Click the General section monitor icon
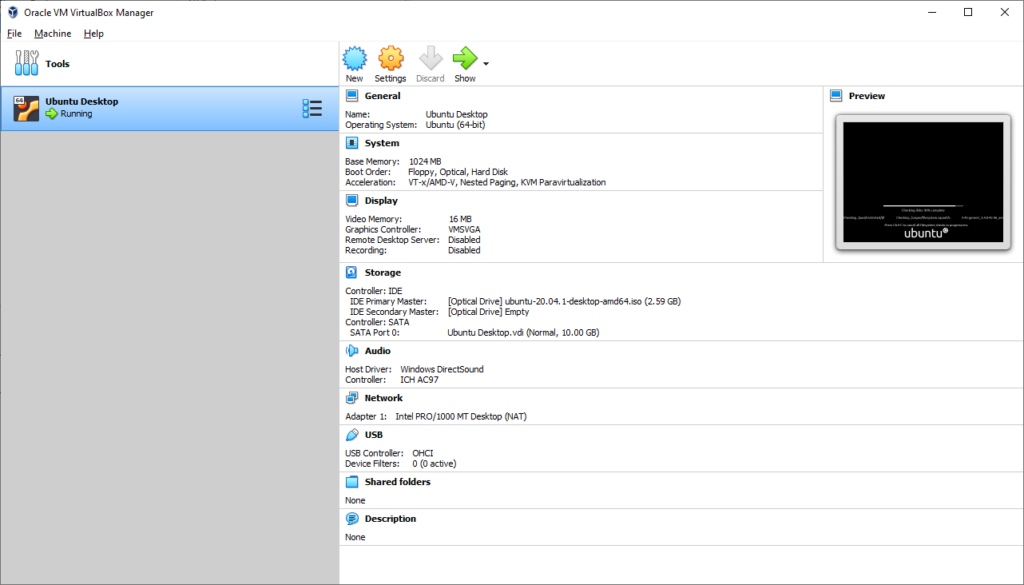Screen dimensions: 1024x585 tap(352, 96)
